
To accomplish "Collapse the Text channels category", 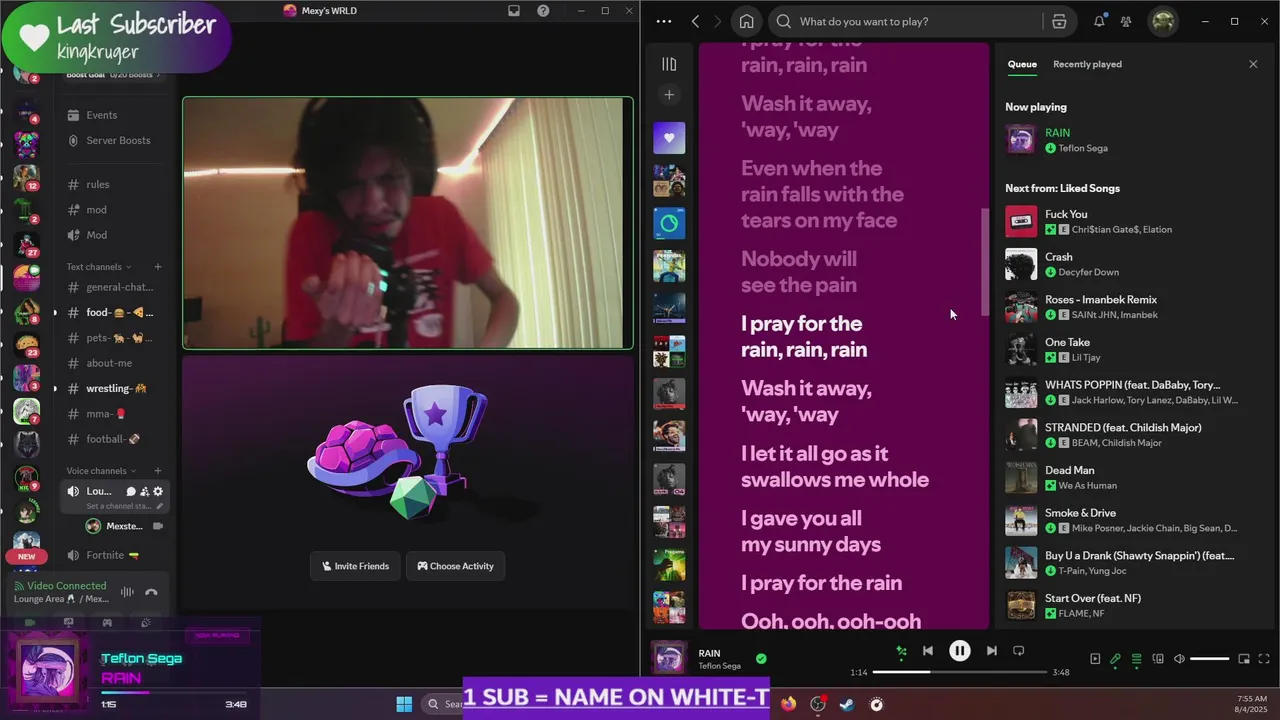I will [99, 267].
